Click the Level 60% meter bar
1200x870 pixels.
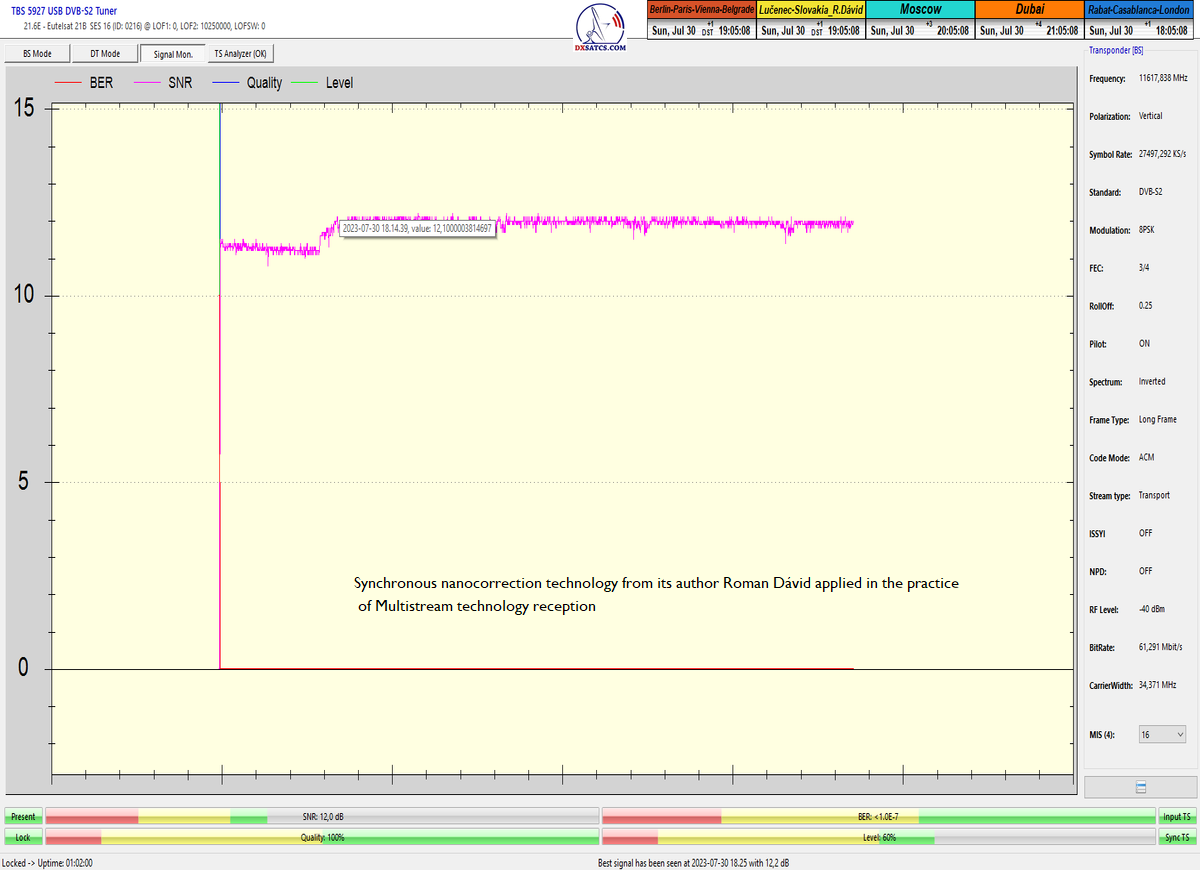(879, 837)
